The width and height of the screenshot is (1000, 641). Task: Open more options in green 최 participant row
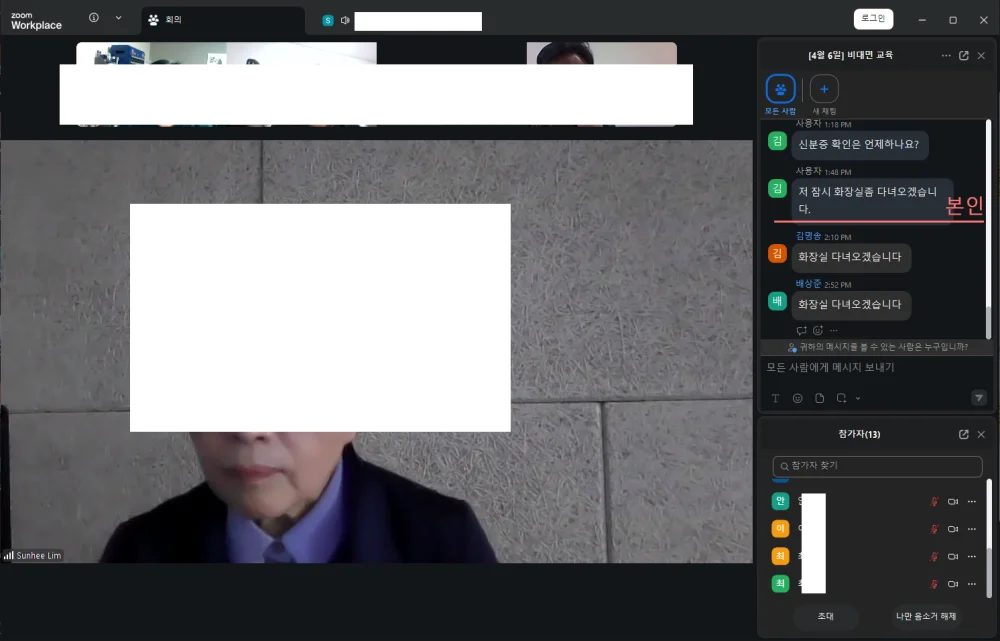pos(972,584)
